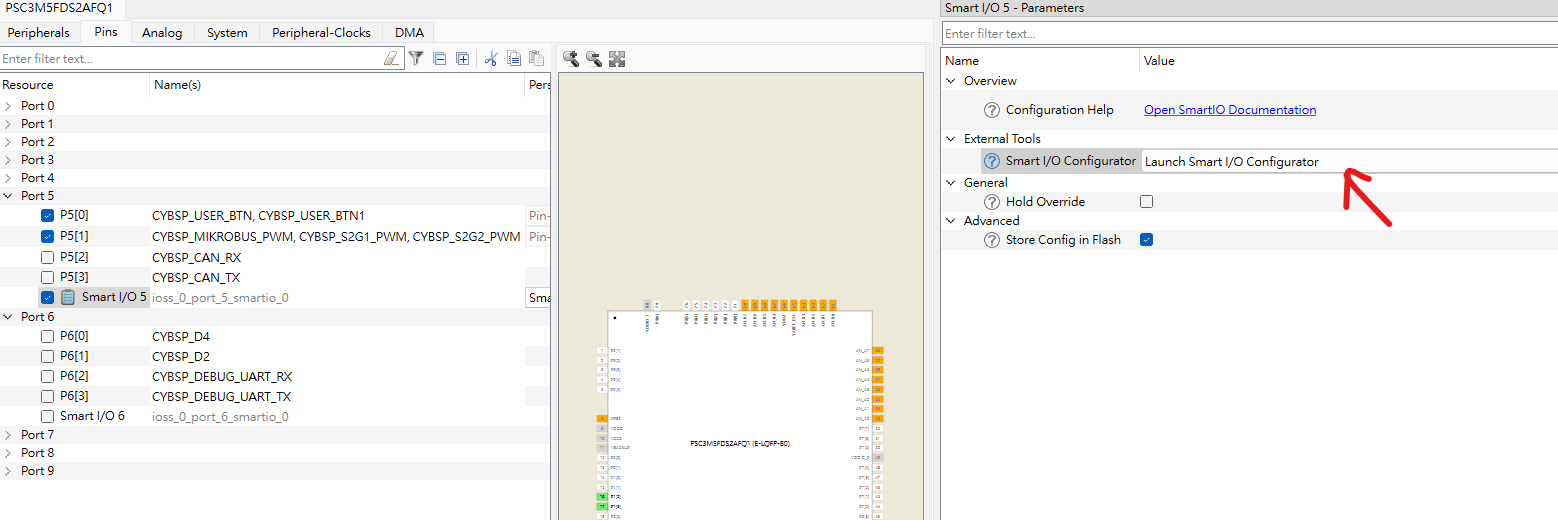The image size is (1558, 520).
Task: Zoom out of the chip package view
Action: click(594, 59)
